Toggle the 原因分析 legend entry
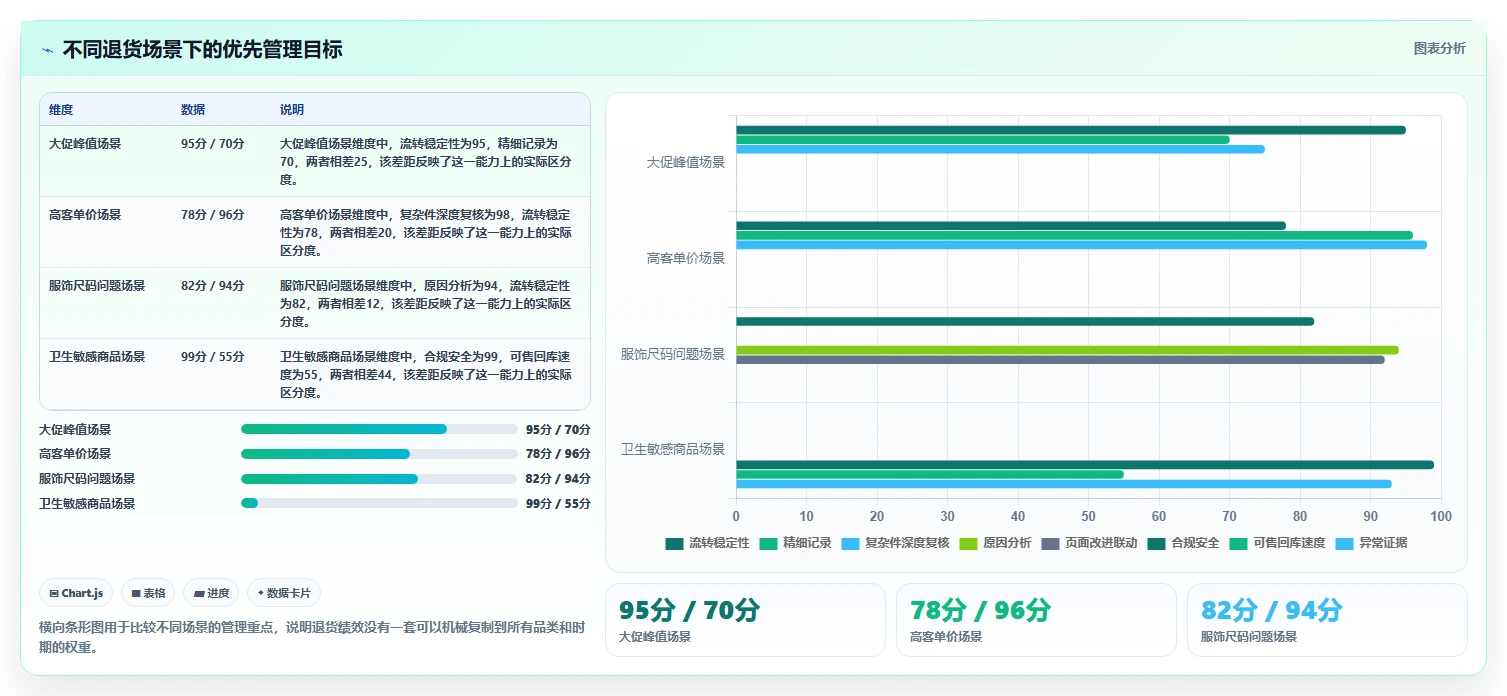Screen dimensions: 1507x696 995,543
